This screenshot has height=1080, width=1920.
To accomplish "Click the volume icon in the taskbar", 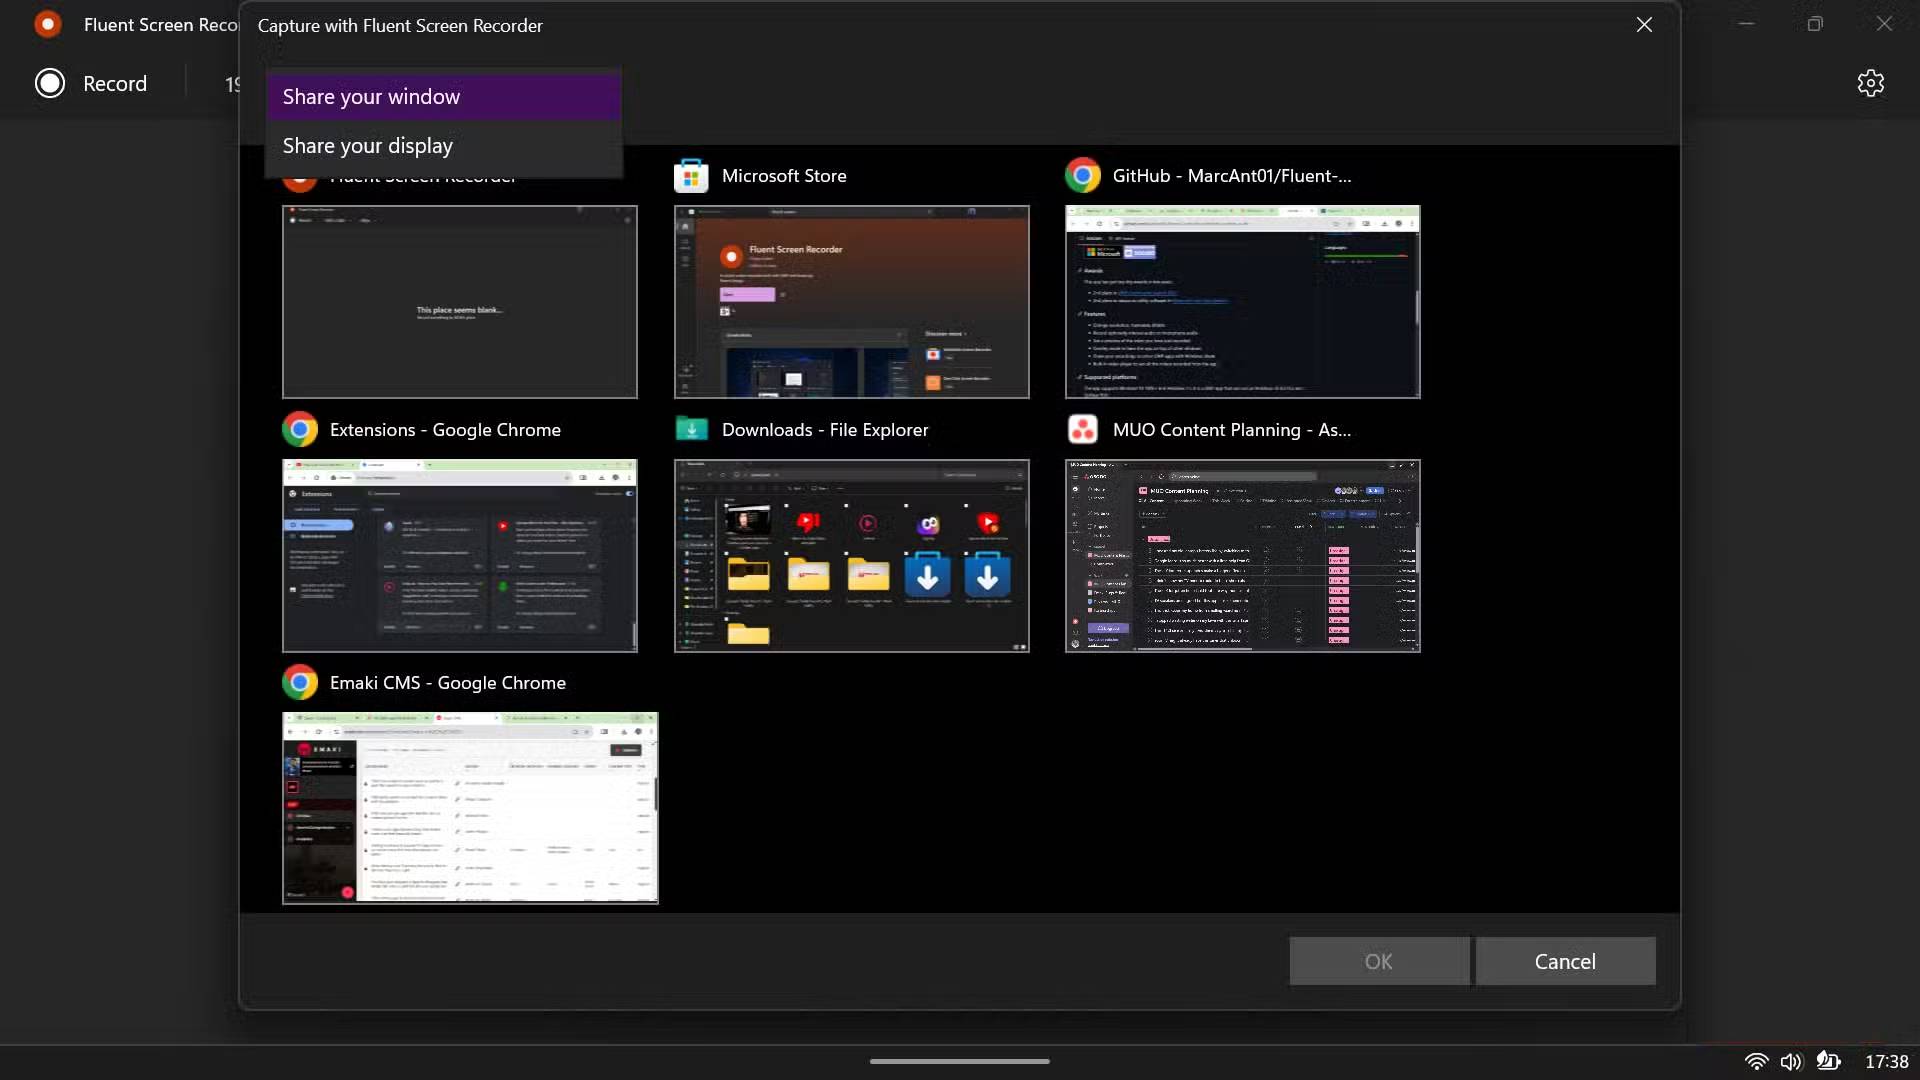I will click(x=1792, y=1062).
